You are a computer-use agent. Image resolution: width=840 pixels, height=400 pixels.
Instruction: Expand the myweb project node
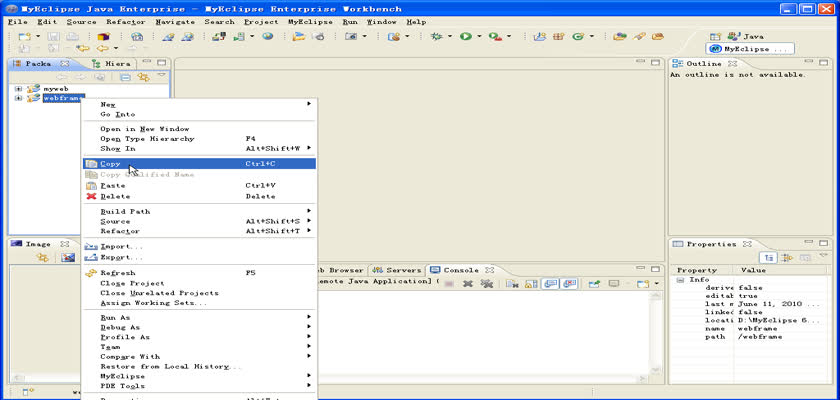(x=18, y=89)
